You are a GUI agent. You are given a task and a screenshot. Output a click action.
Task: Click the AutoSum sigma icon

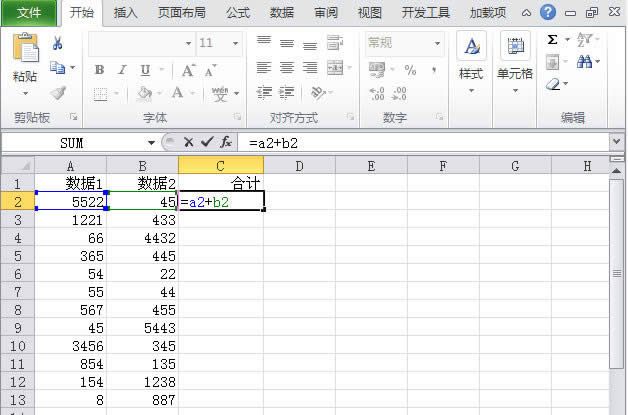tap(552, 40)
